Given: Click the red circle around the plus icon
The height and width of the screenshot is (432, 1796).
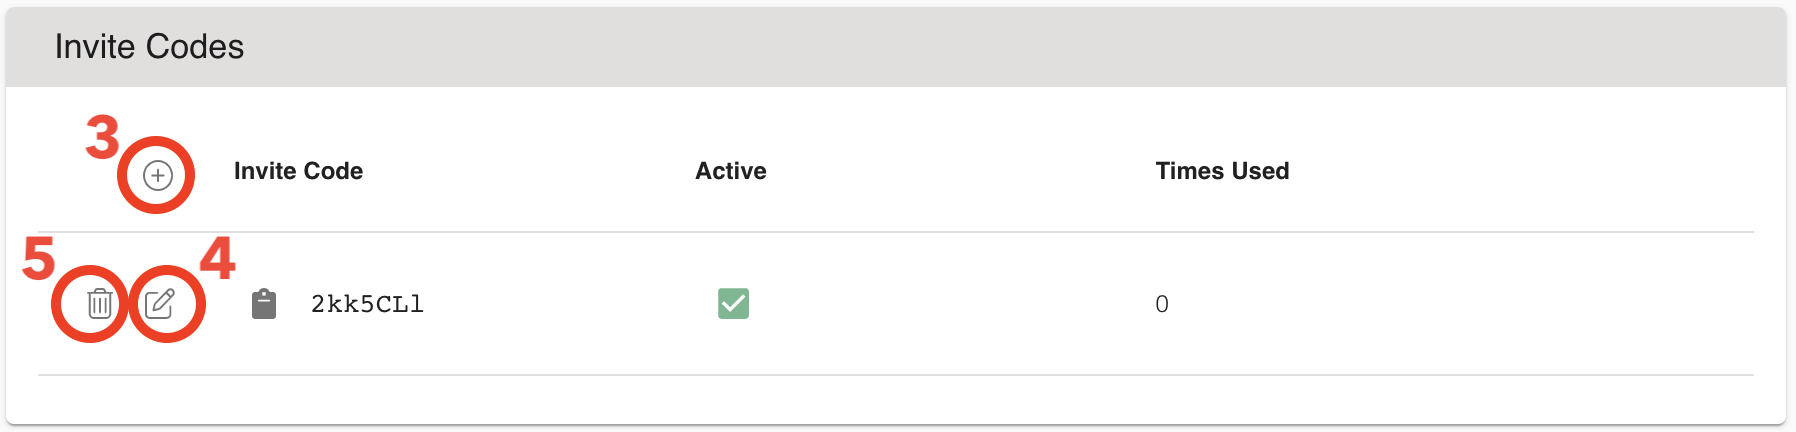Looking at the screenshot, I should (156, 175).
